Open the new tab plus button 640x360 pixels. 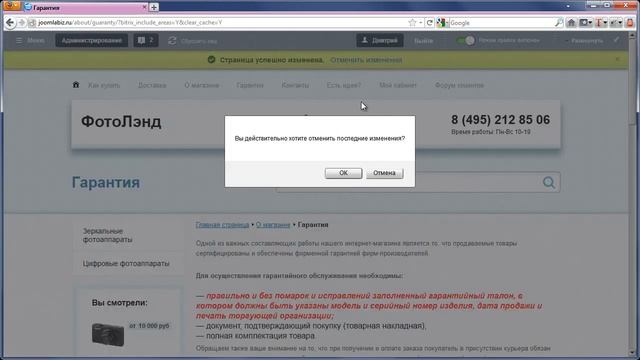click(154, 7)
